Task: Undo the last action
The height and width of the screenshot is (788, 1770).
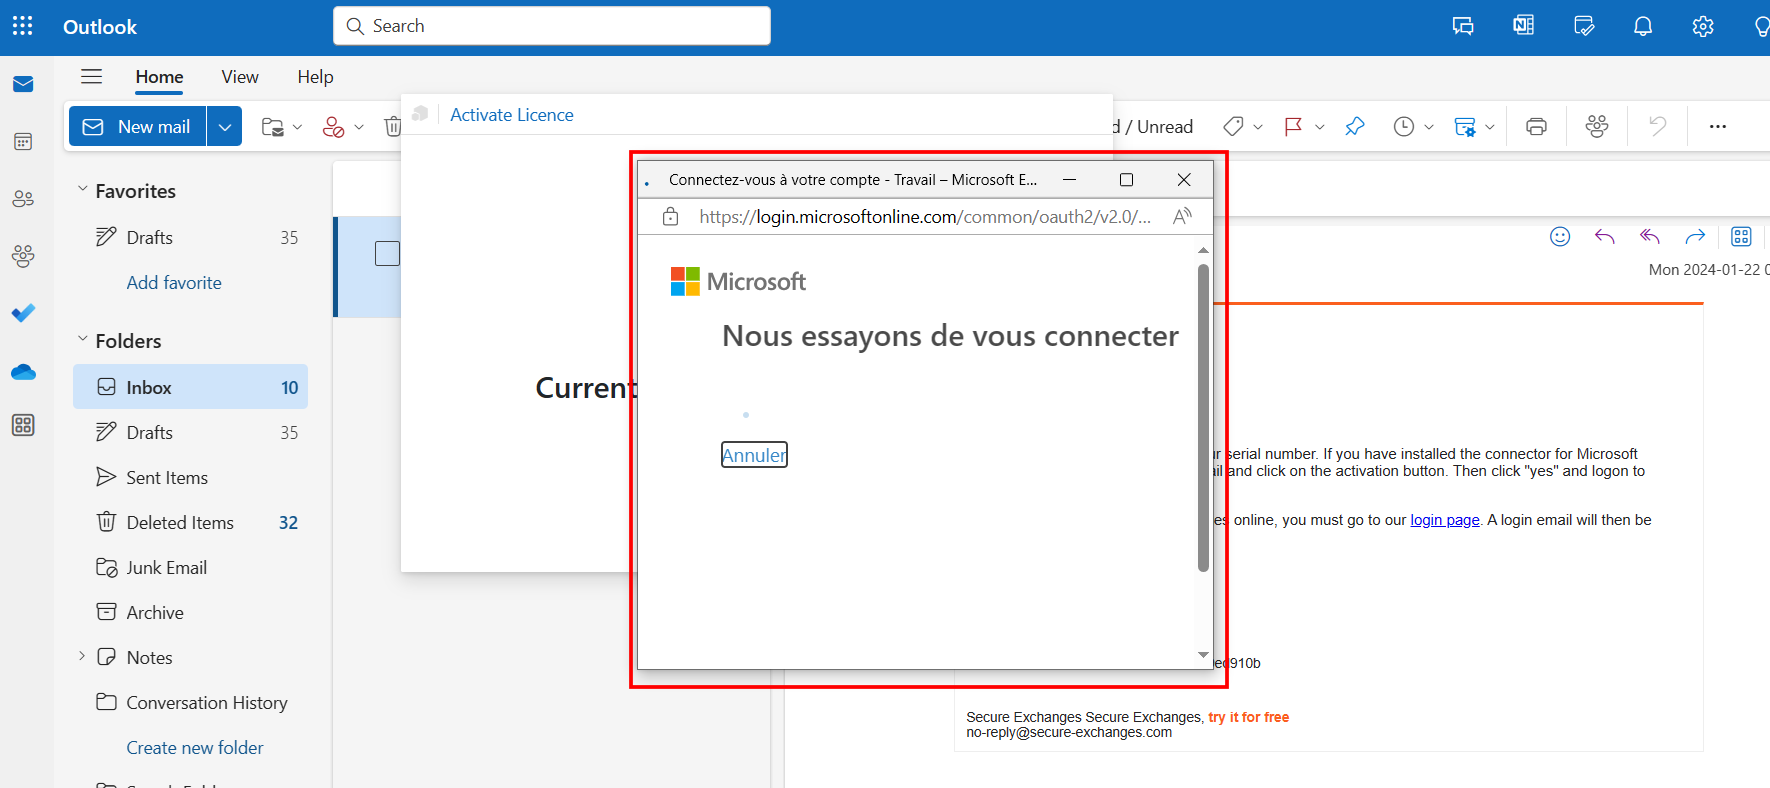Action: [1657, 126]
